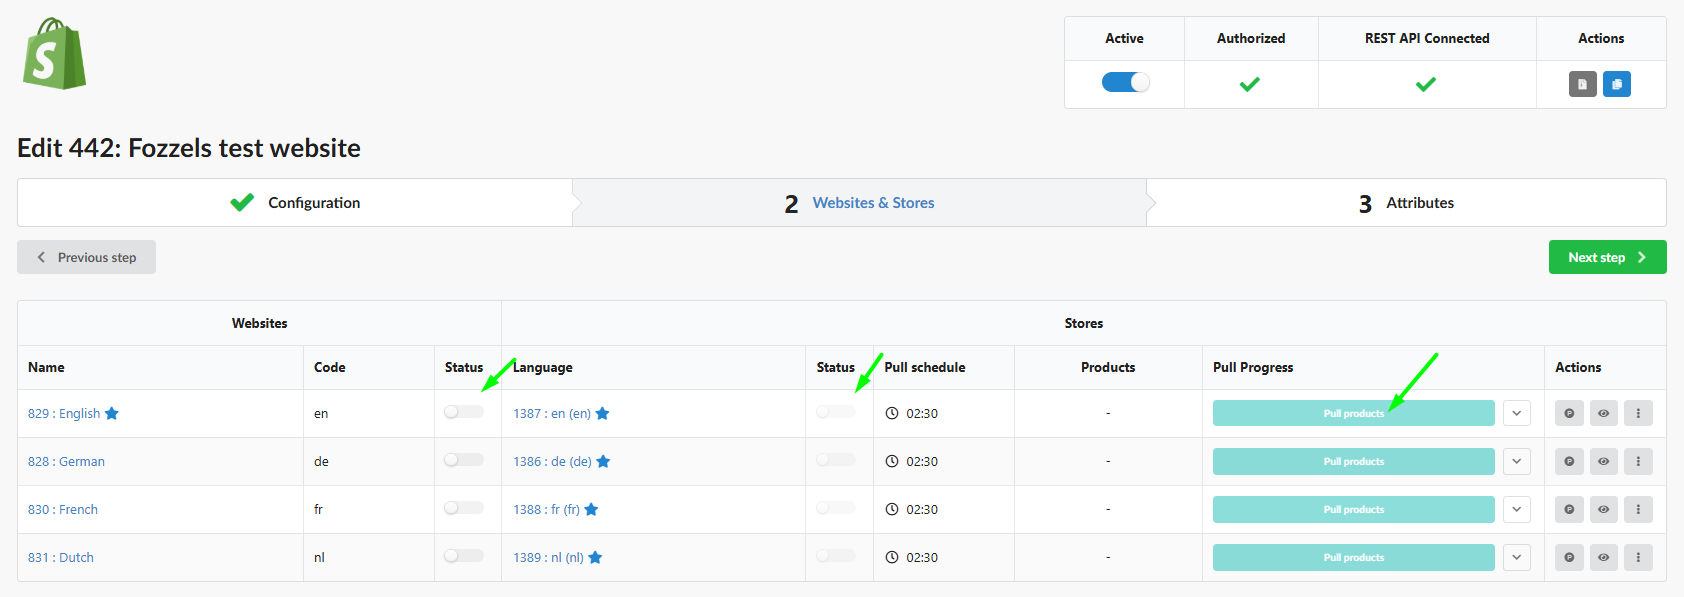
Task: Click the clock icon in the German row
Action: [892, 461]
